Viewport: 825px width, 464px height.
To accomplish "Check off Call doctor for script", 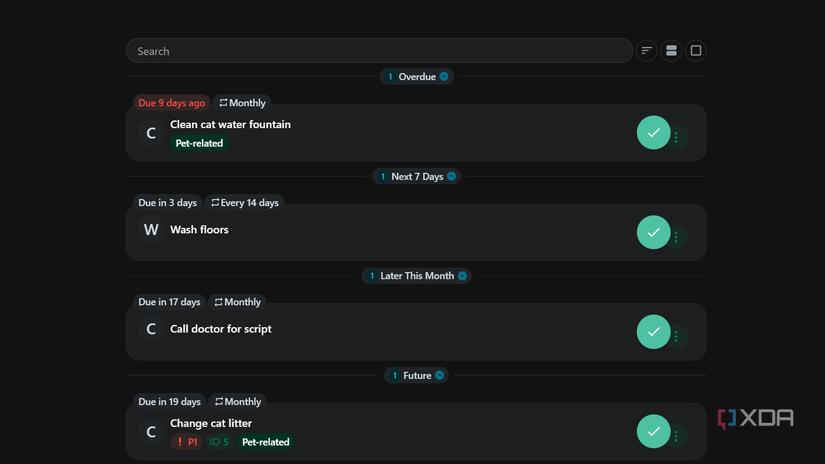I will 653,332.
